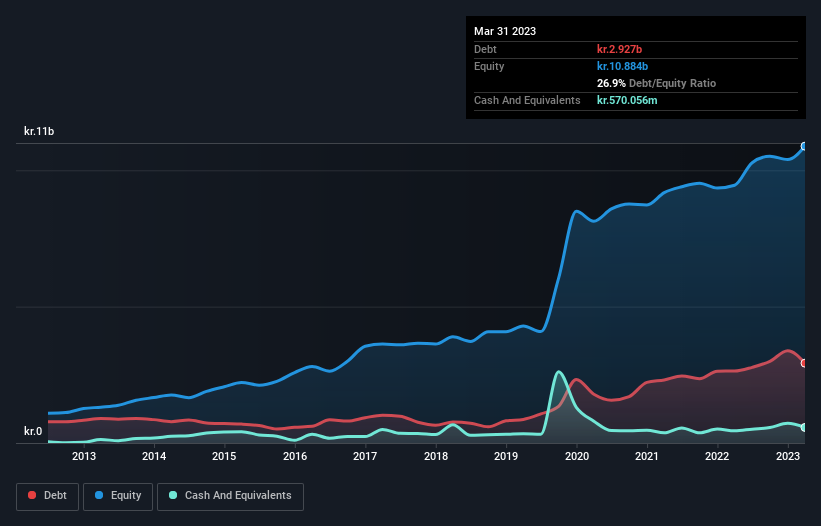Click the 2015 x-axis label
The image size is (821, 526).
tap(224, 456)
